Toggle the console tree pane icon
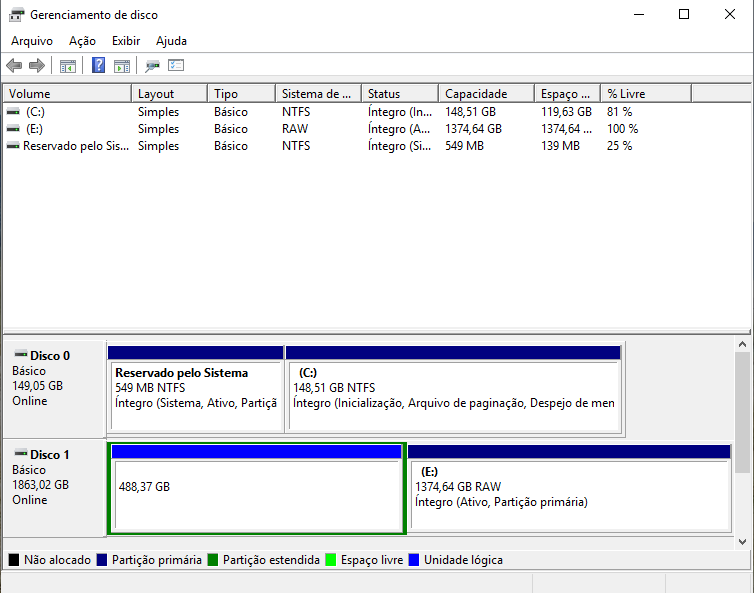 [68, 66]
